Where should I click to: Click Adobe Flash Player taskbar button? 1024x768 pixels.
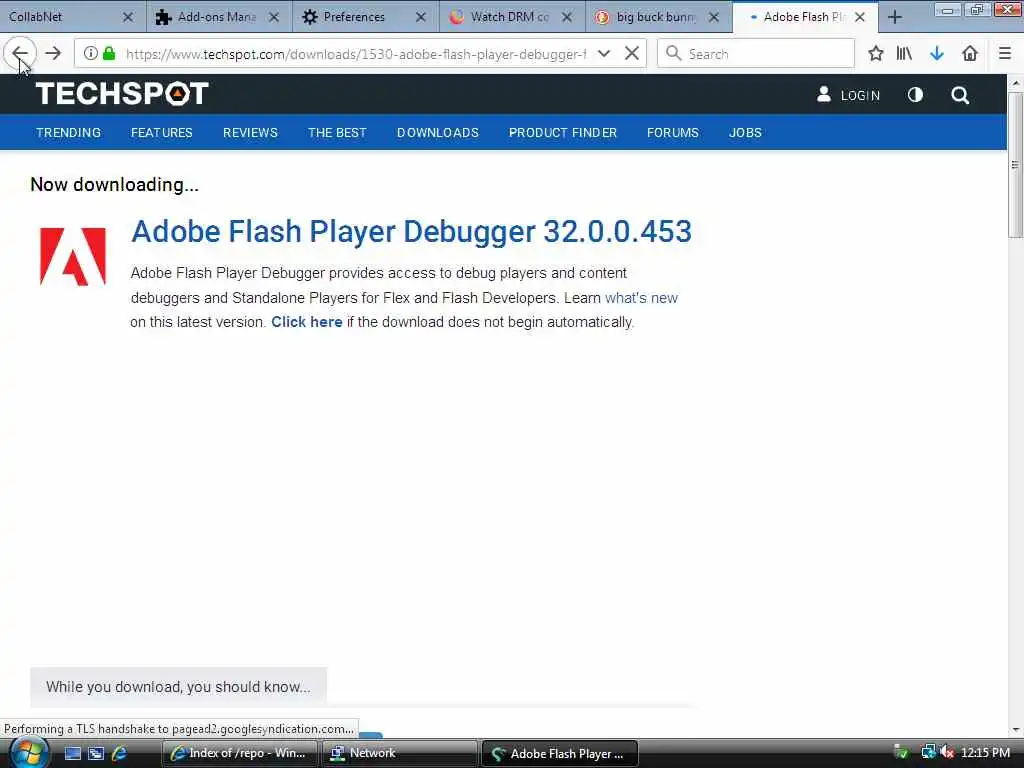[559, 754]
